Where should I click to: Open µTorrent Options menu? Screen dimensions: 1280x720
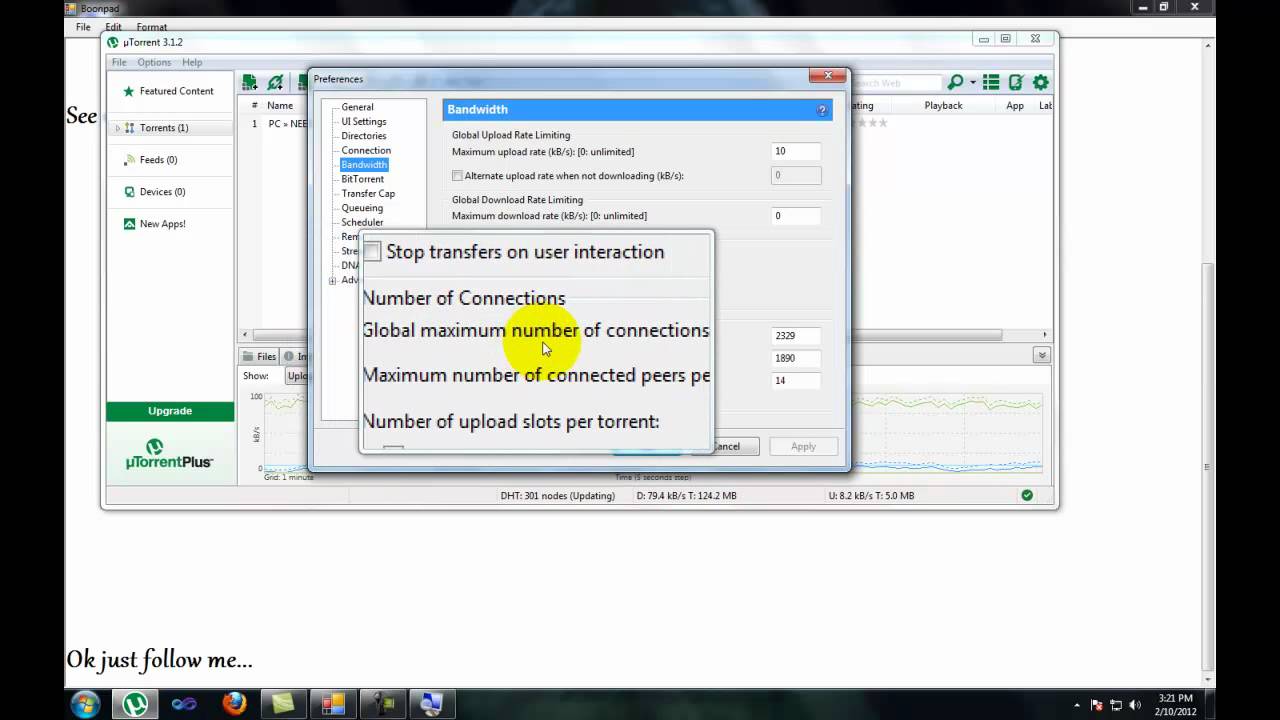[x=154, y=62]
